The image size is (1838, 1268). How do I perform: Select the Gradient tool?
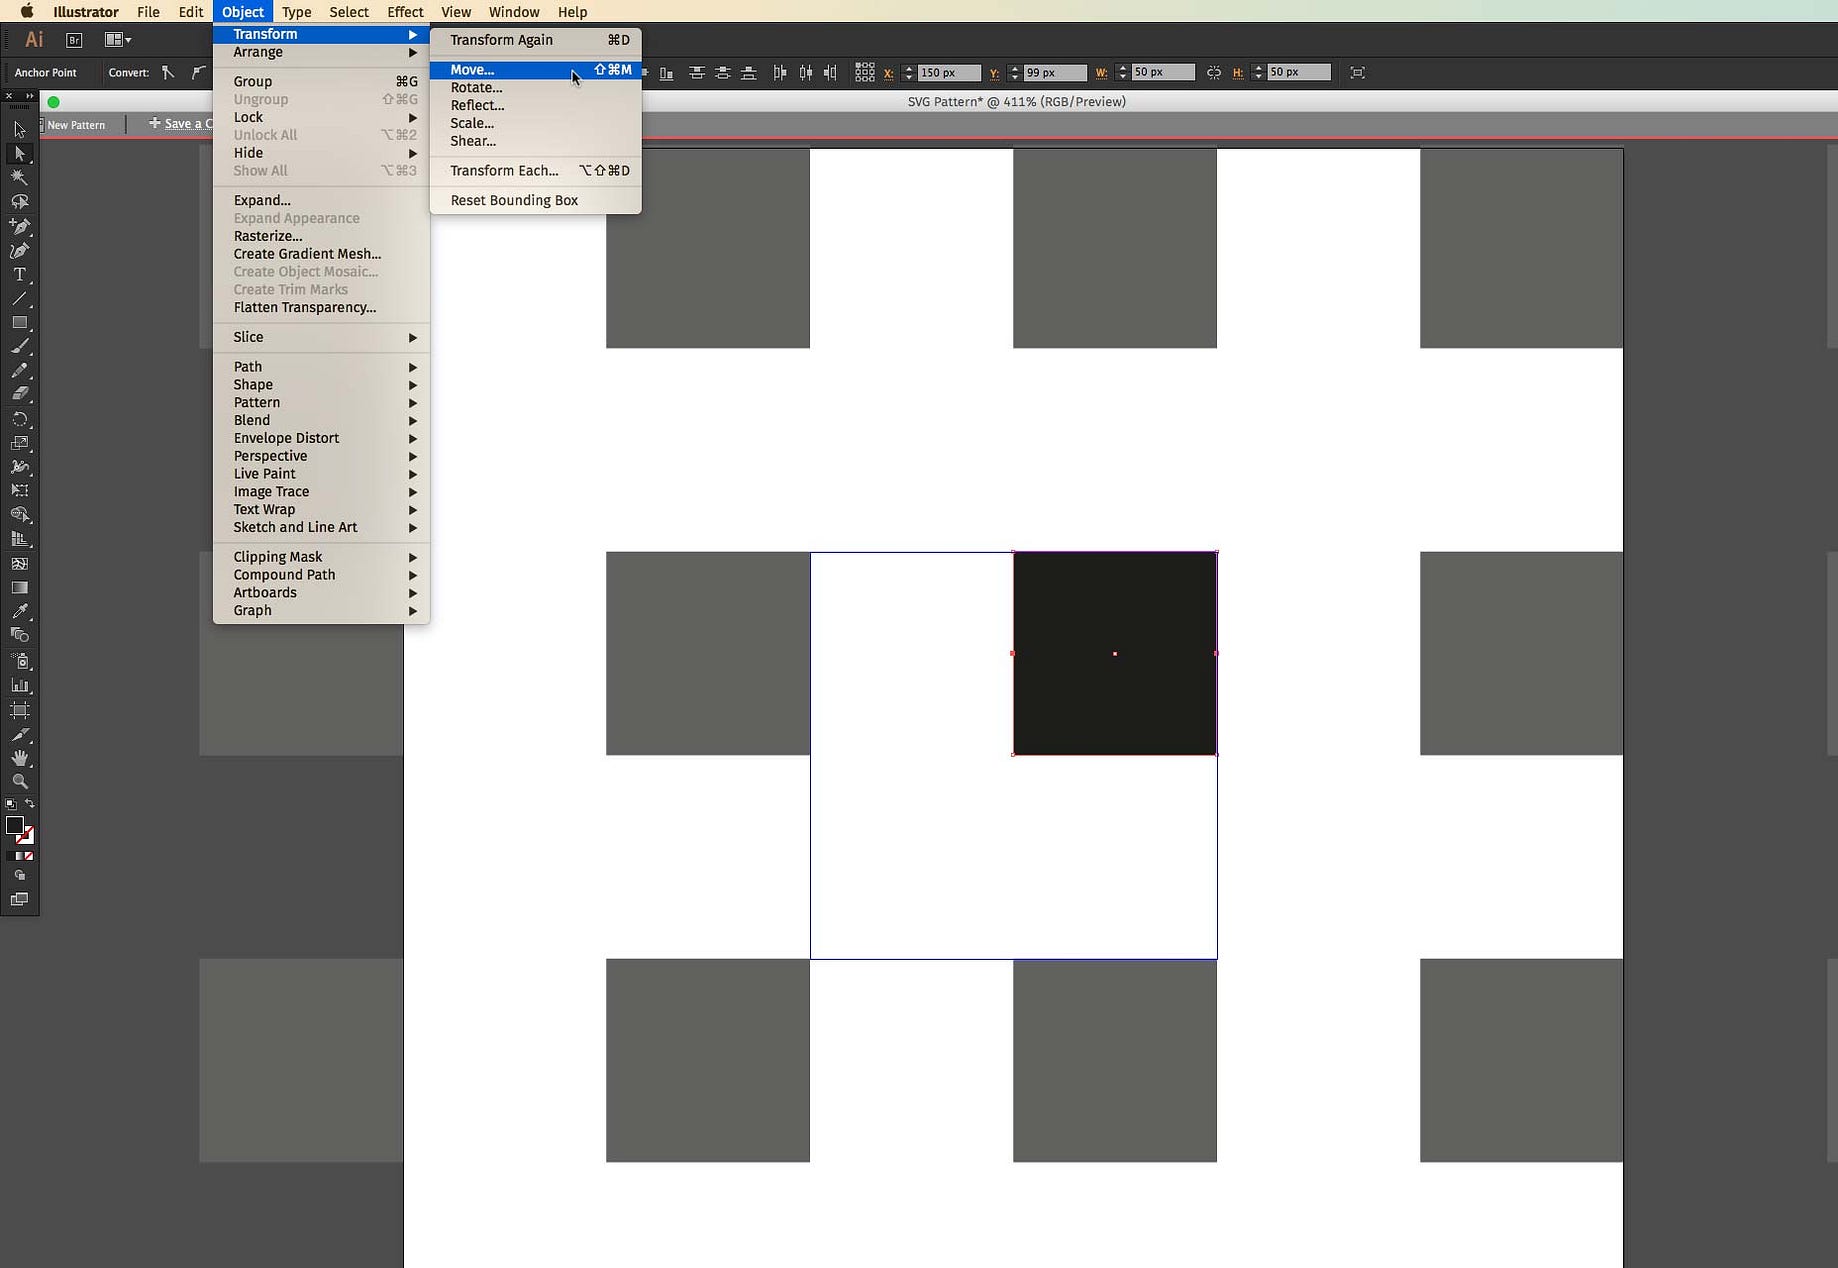pyautogui.click(x=19, y=588)
